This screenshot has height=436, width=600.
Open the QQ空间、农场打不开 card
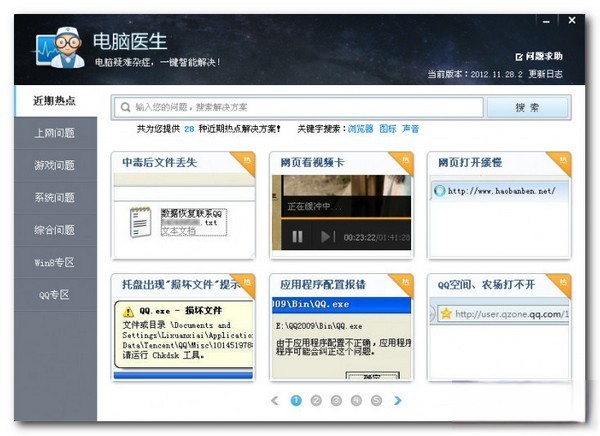[499, 327]
